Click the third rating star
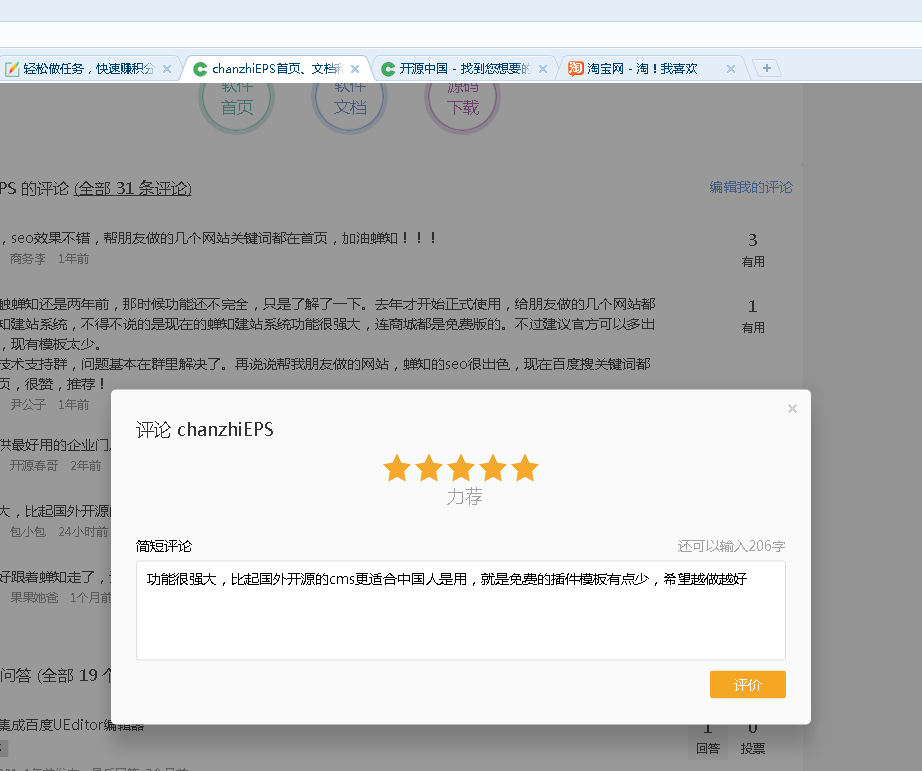 tap(461, 468)
